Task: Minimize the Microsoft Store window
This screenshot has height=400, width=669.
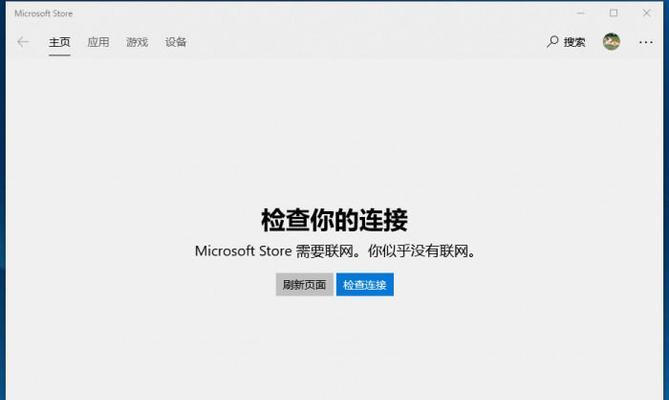Action: (x=580, y=13)
